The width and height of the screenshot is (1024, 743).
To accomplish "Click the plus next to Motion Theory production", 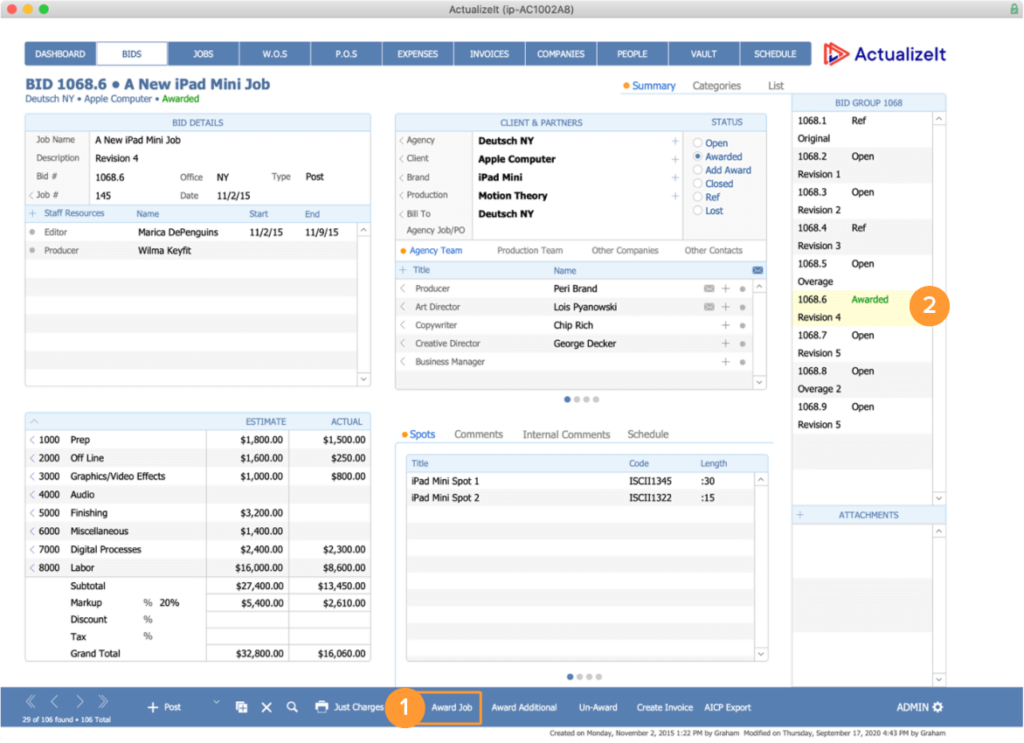I will click(x=675, y=196).
